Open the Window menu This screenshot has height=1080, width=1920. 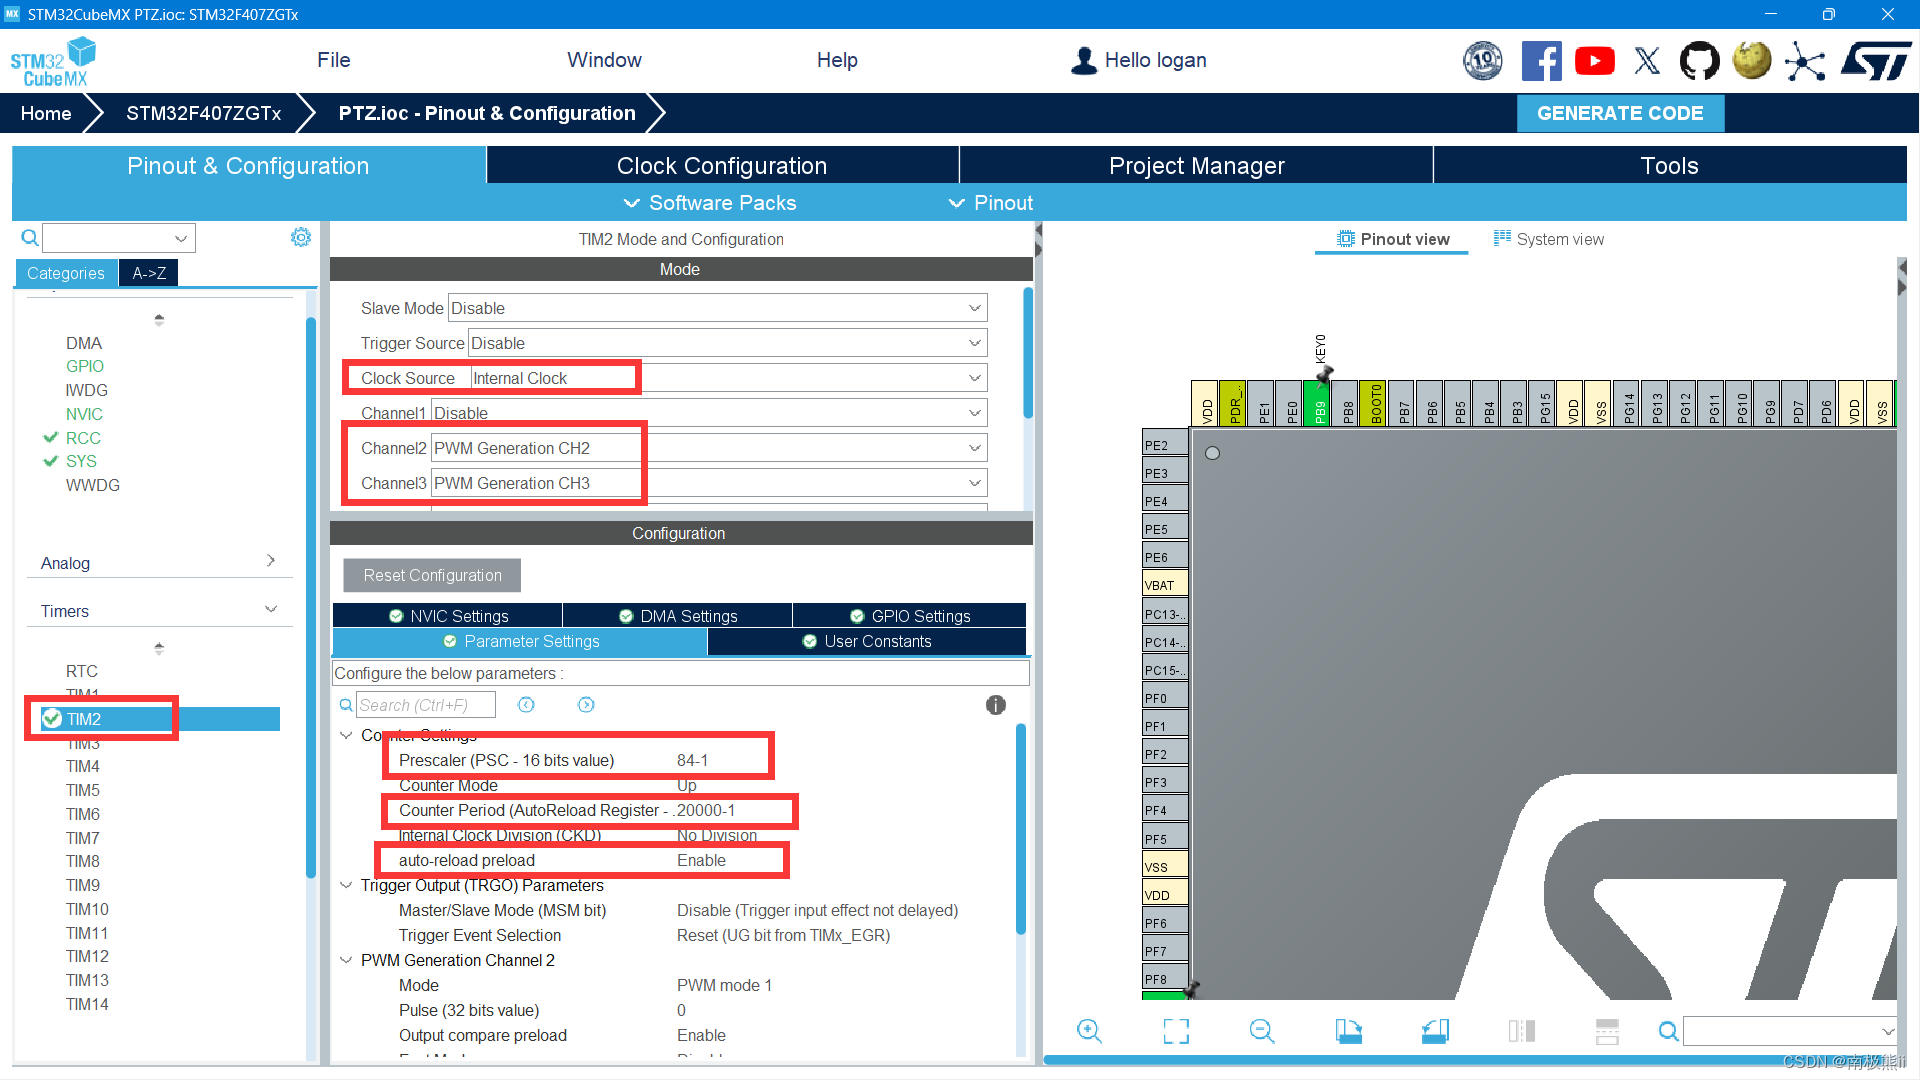(604, 60)
